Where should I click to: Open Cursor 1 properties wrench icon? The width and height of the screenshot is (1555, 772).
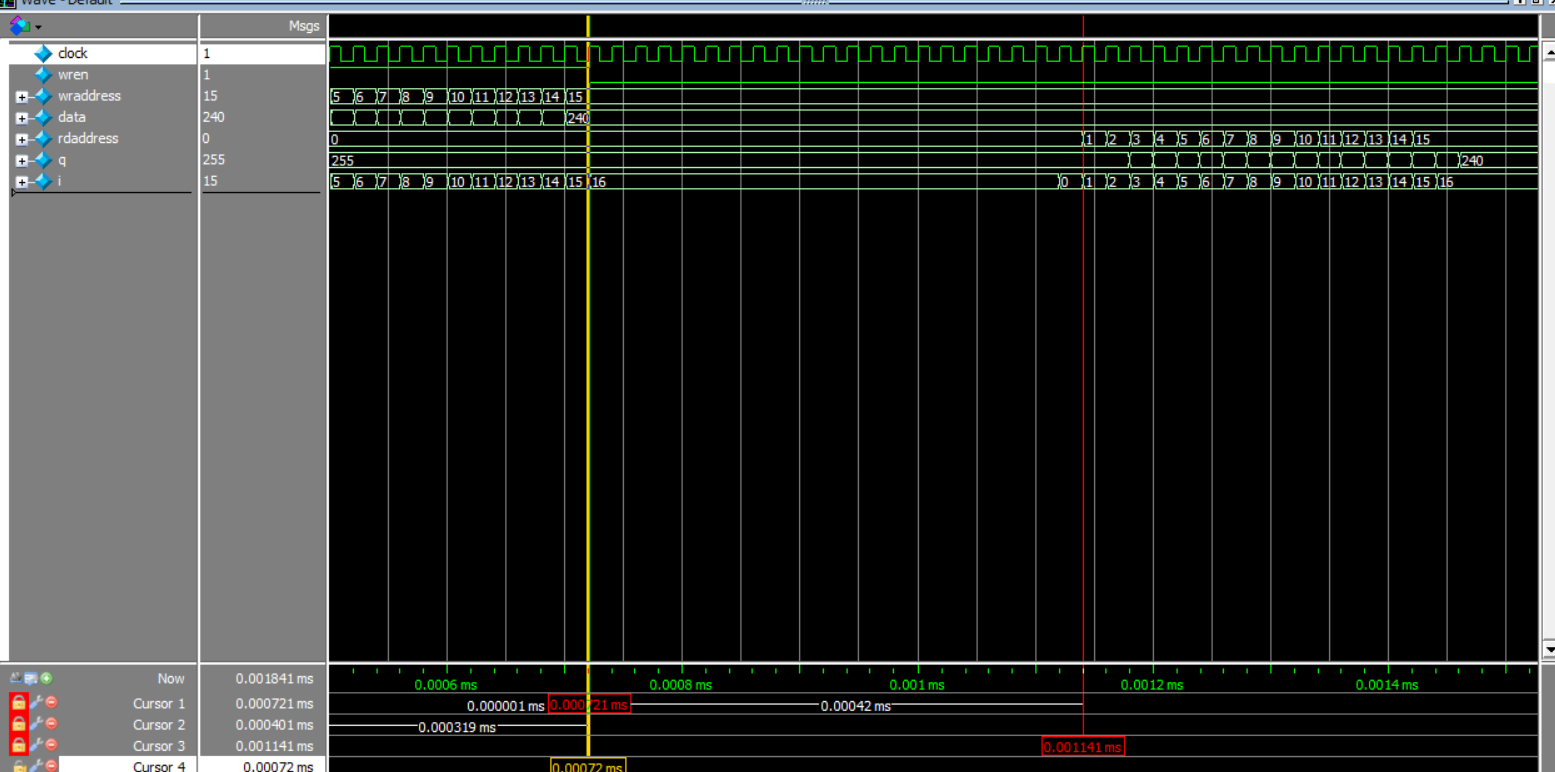(x=35, y=703)
